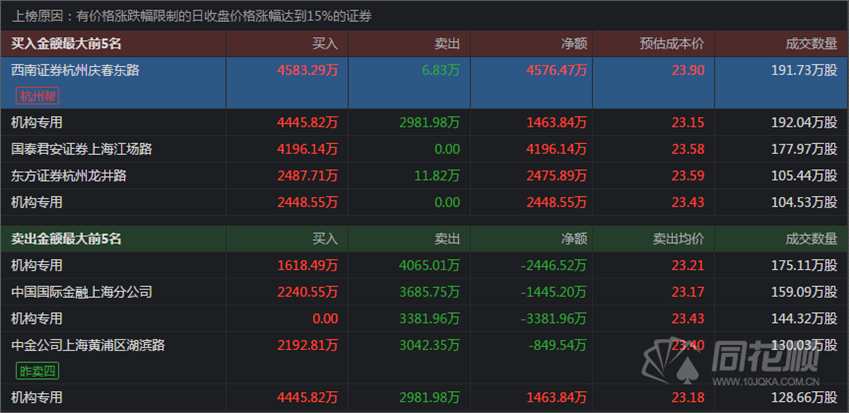
Task: Select the 西南证券杭州庆春东路 row name
Action: (x=75, y=70)
